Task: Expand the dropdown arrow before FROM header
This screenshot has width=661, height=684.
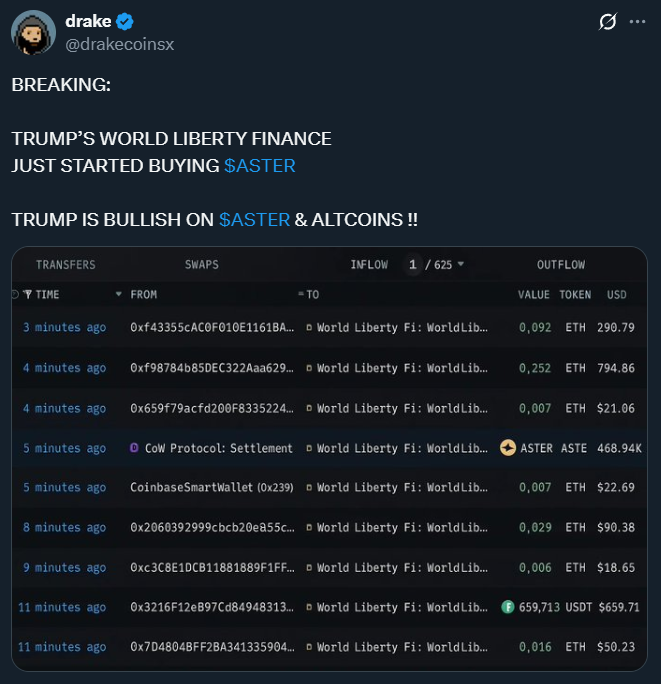Action: pyautogui.click(x=119, y=295)
